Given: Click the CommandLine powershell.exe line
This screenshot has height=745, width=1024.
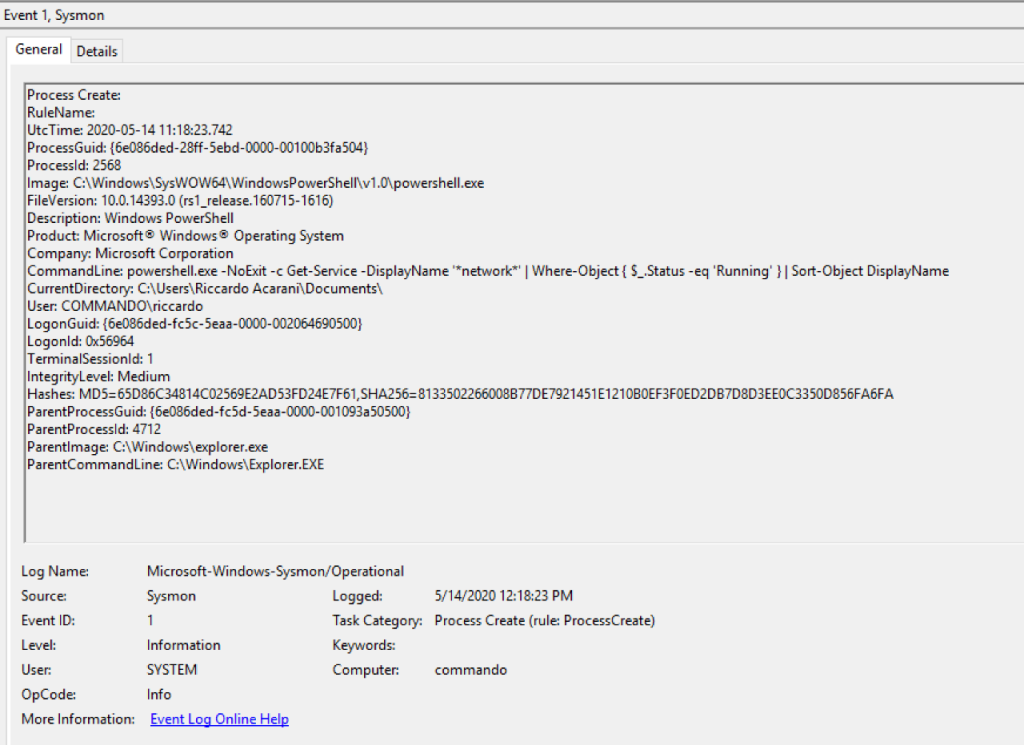Looking at the screenshot, I should pyautogui.click(x=300, y=270).
